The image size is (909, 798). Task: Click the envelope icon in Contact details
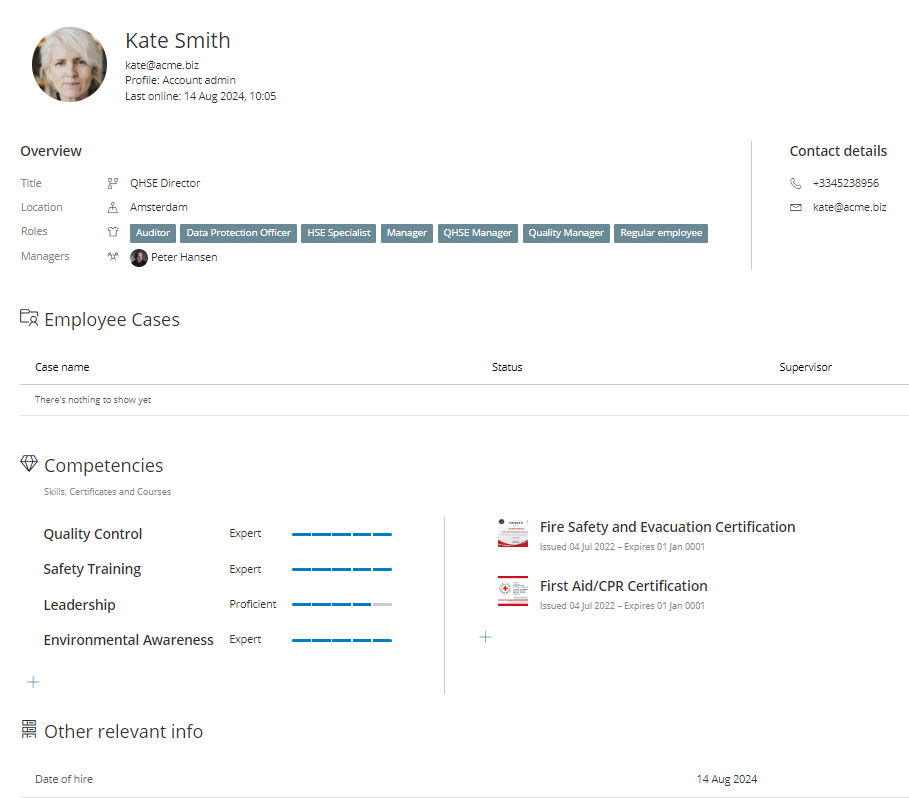(796, 207)
